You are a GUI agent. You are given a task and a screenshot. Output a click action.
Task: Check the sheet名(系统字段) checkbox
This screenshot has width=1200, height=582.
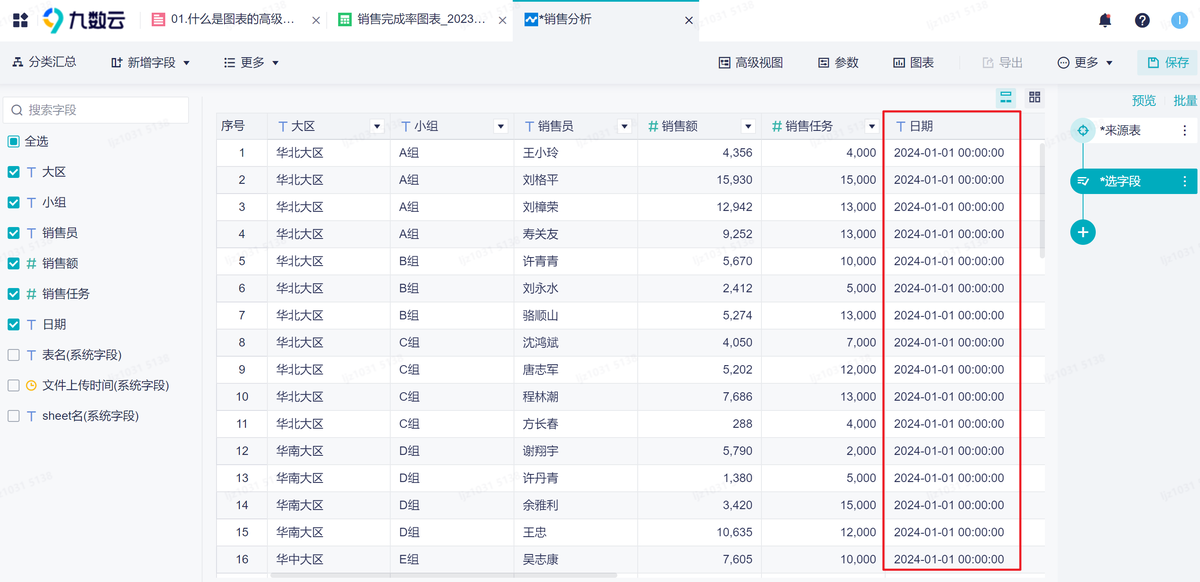coord(13,416)
